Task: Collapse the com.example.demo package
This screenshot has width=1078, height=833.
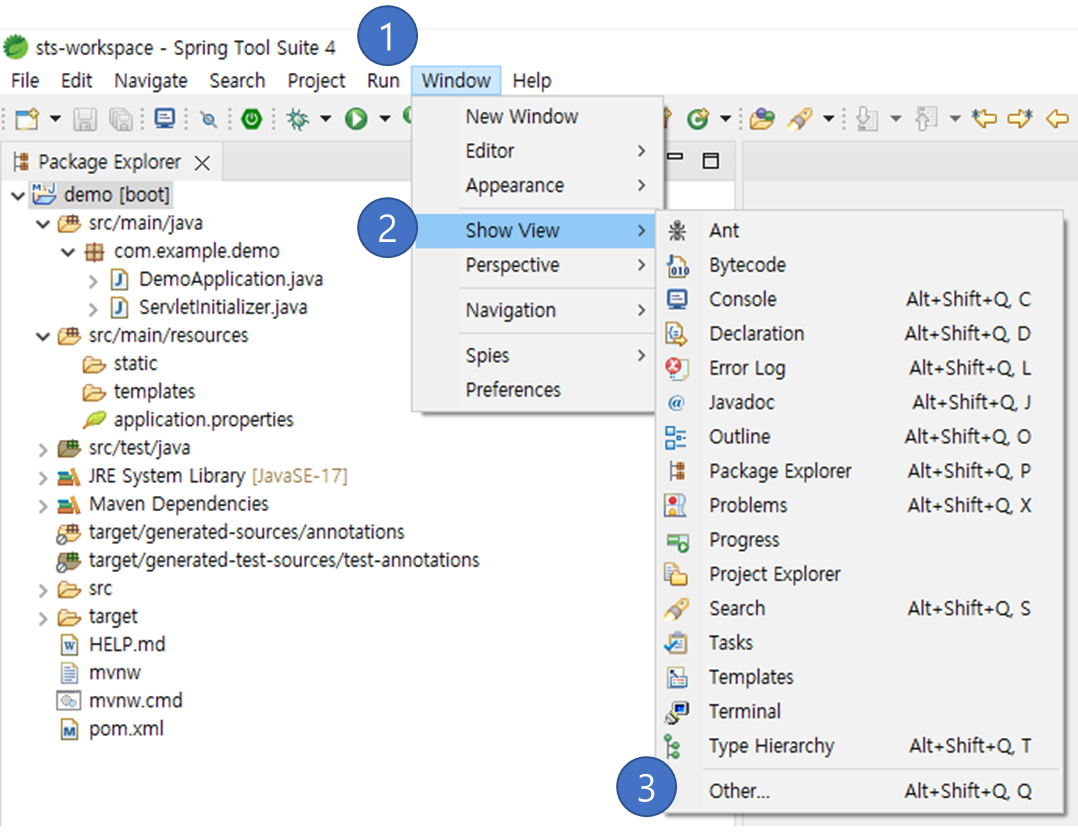Action: pos(68,252)
